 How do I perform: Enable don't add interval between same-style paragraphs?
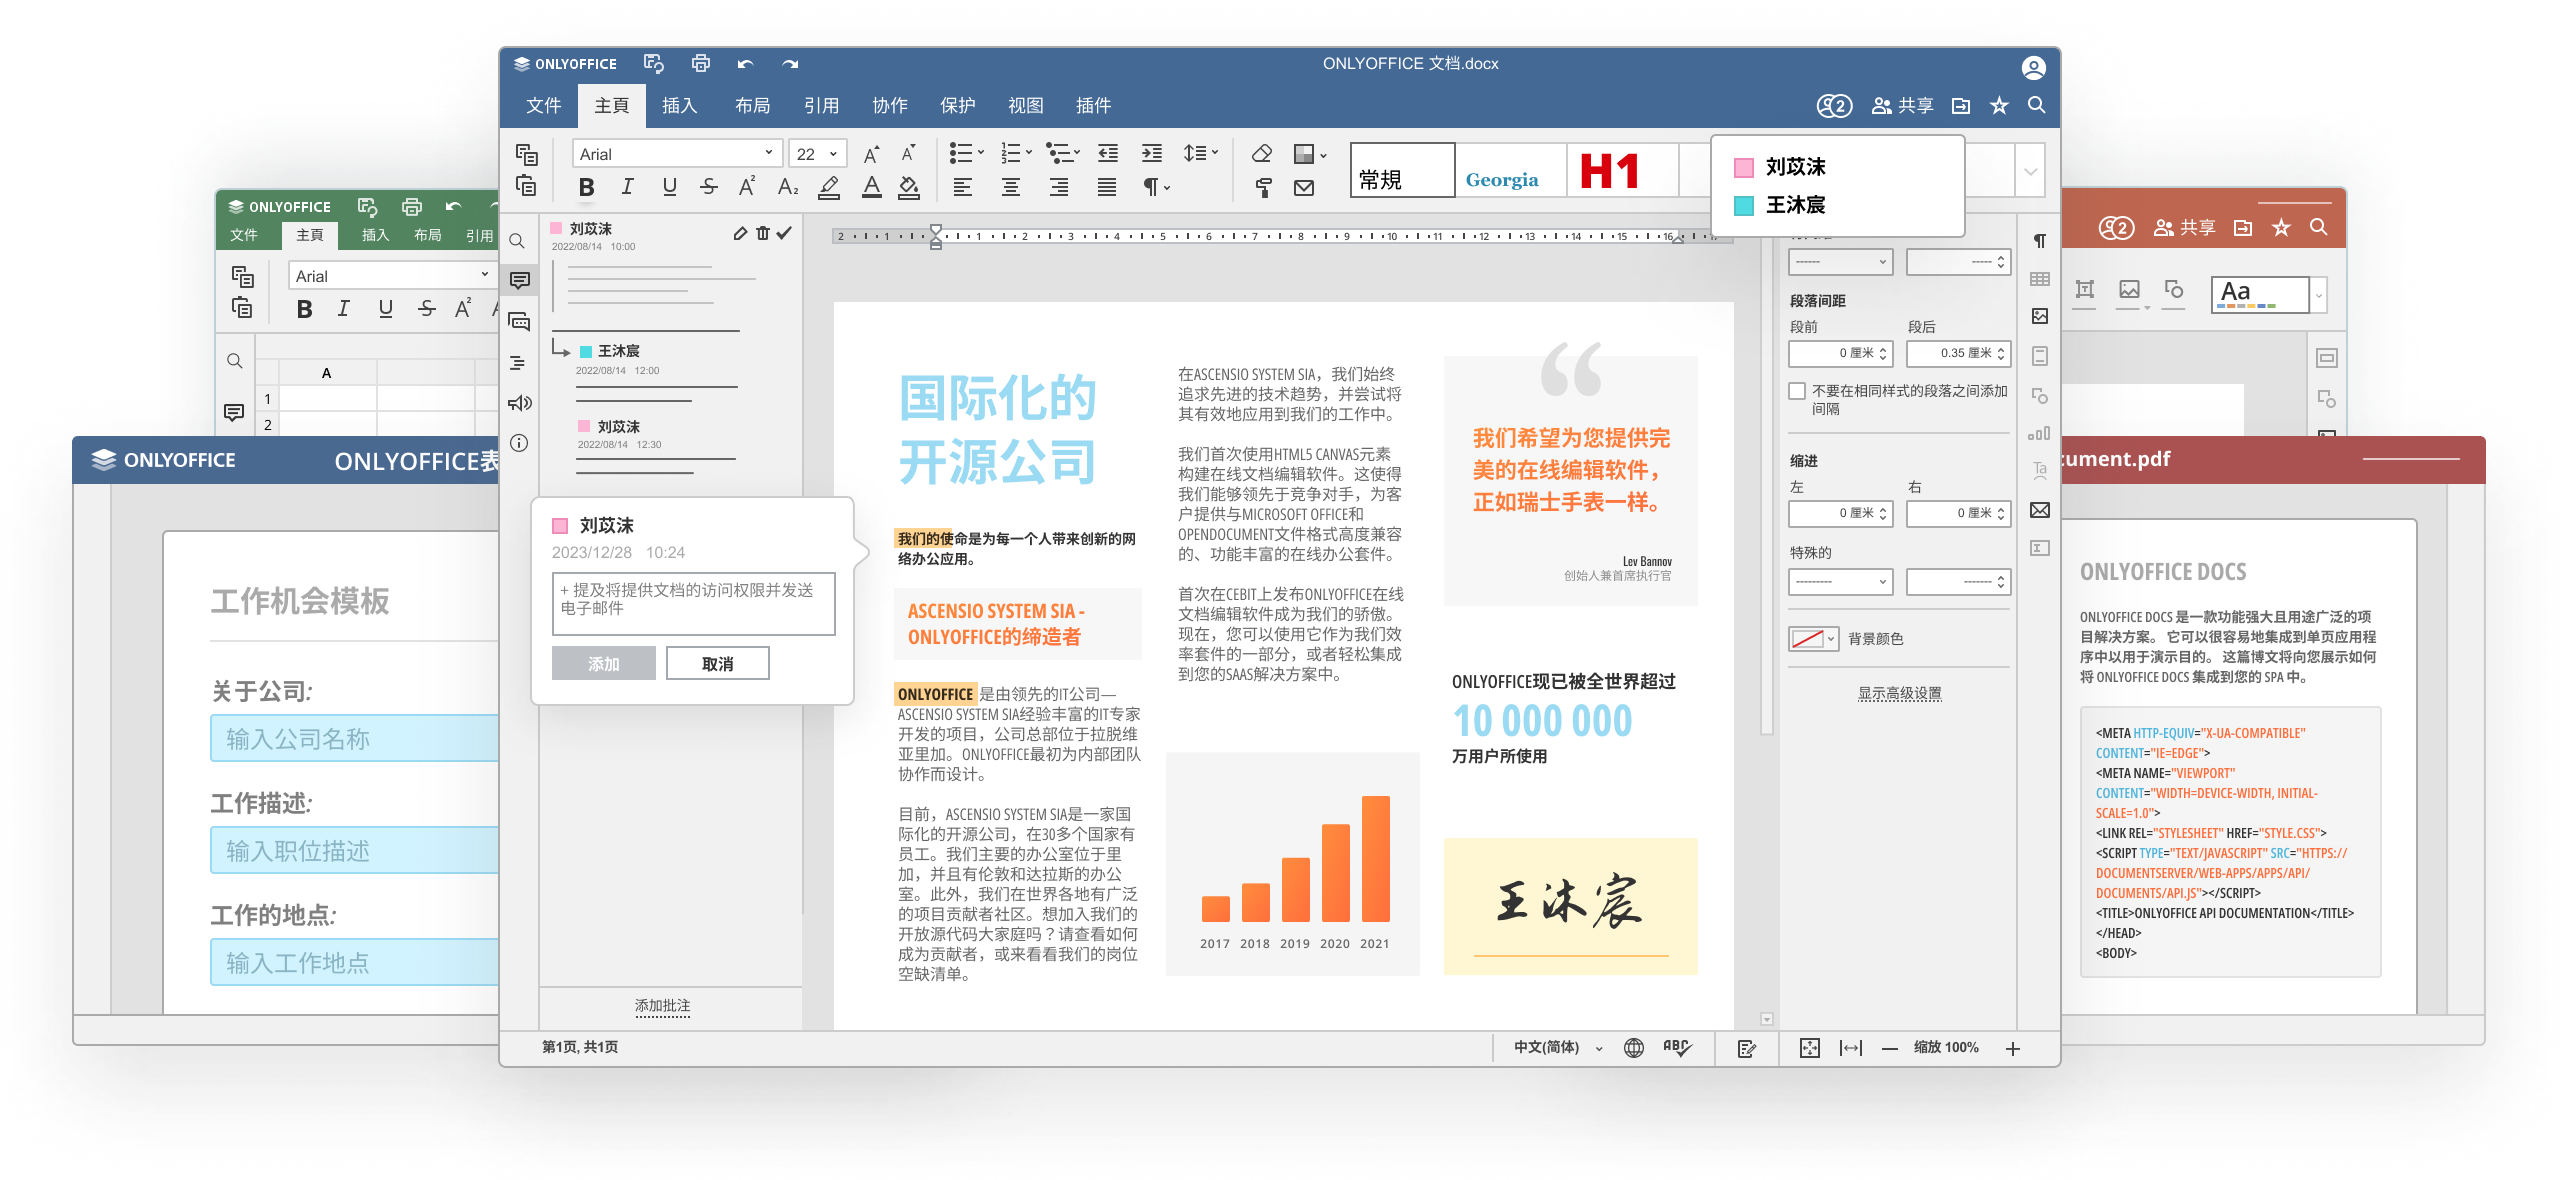coord(1797,391)
